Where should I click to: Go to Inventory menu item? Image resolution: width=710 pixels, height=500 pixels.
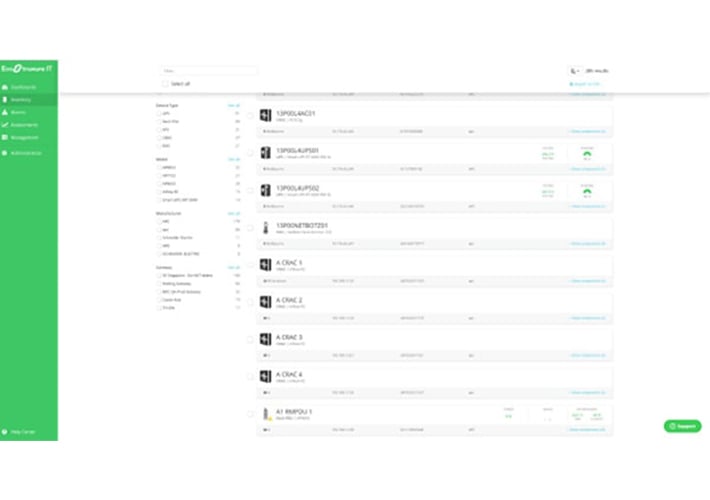coord(21,100)
